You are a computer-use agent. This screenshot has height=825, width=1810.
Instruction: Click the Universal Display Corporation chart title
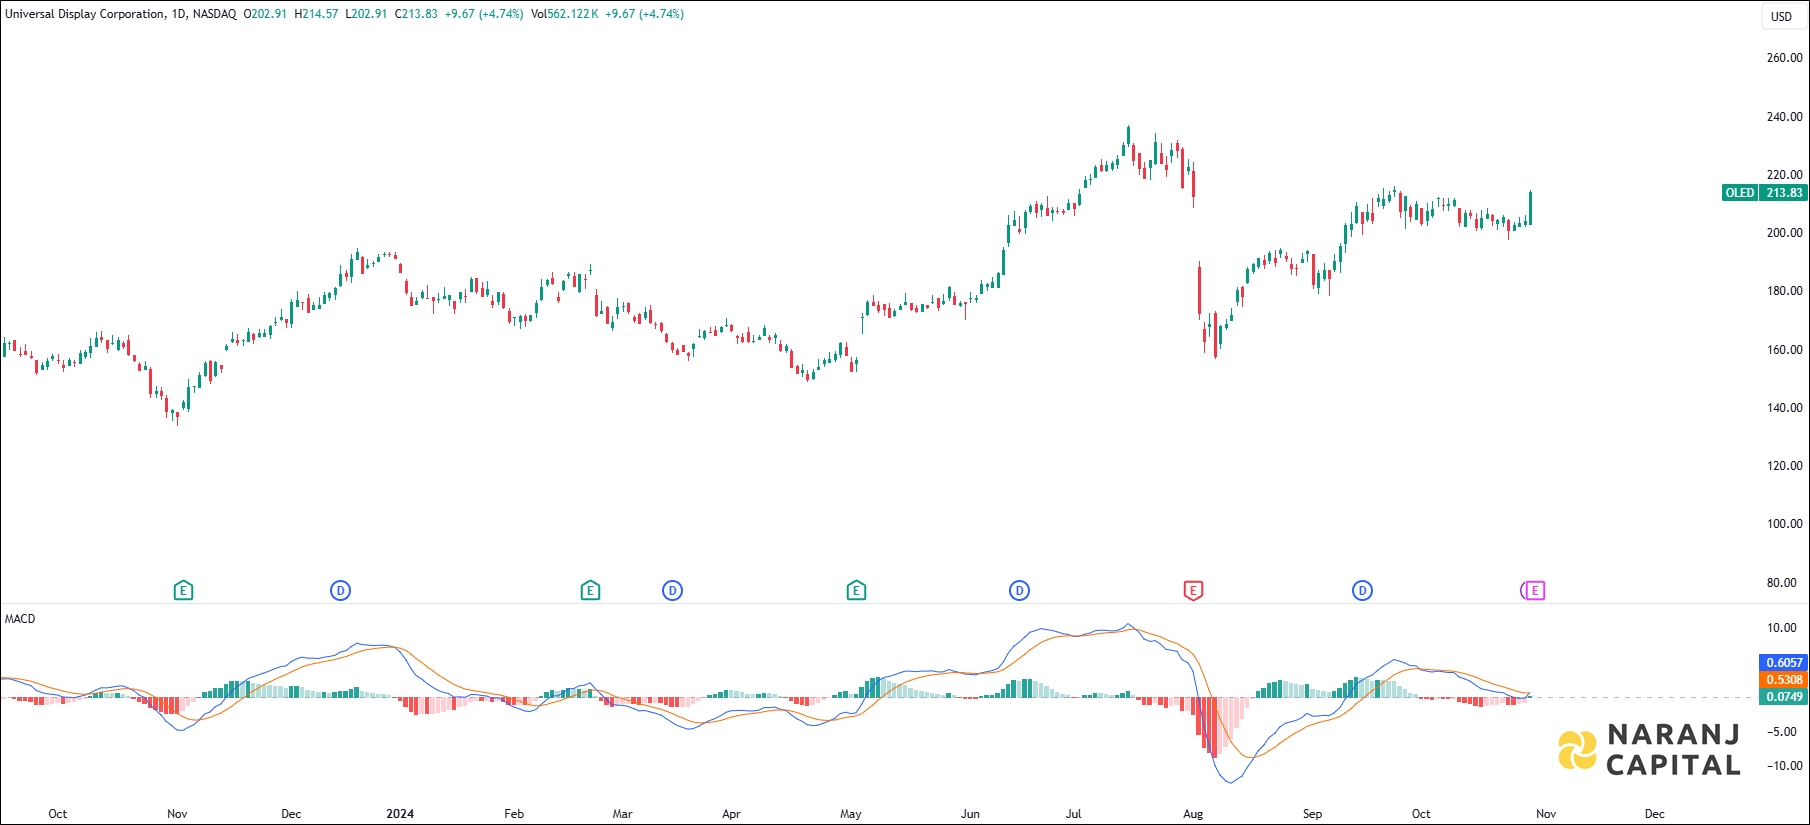(85, 14)
